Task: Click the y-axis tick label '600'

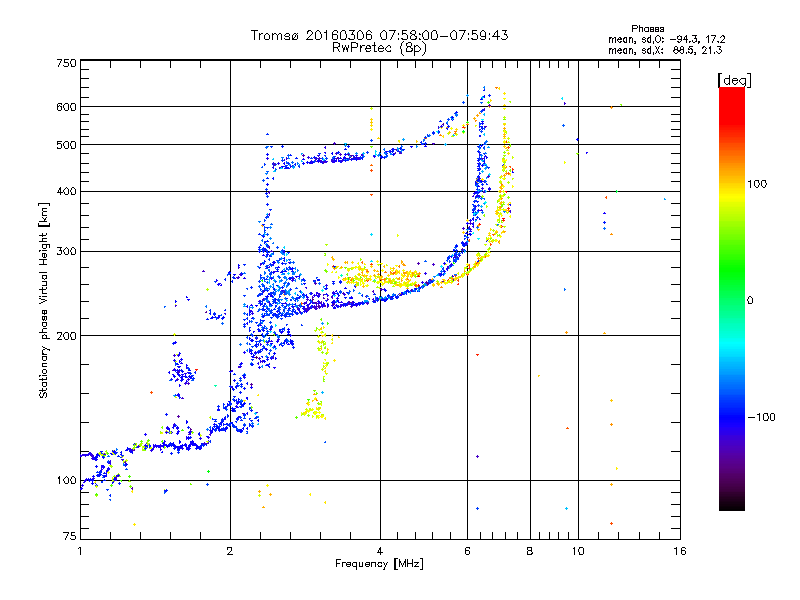Action: (x=66, y=107)
